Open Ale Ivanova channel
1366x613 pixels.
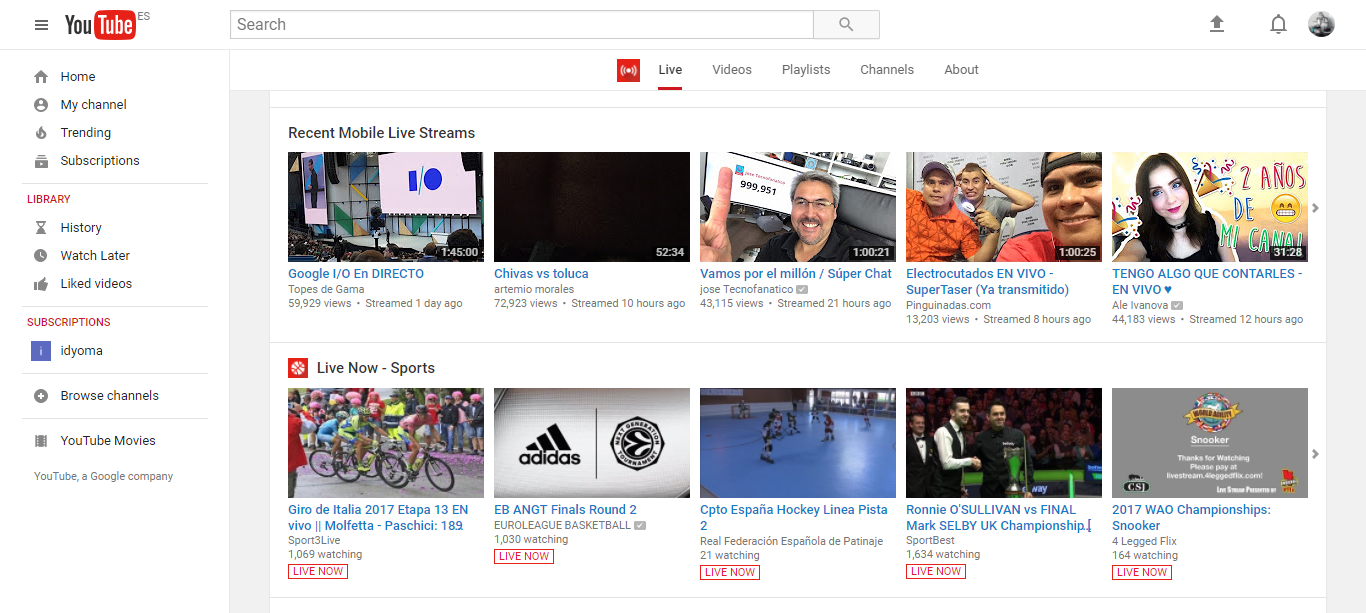coord(1141,306)
